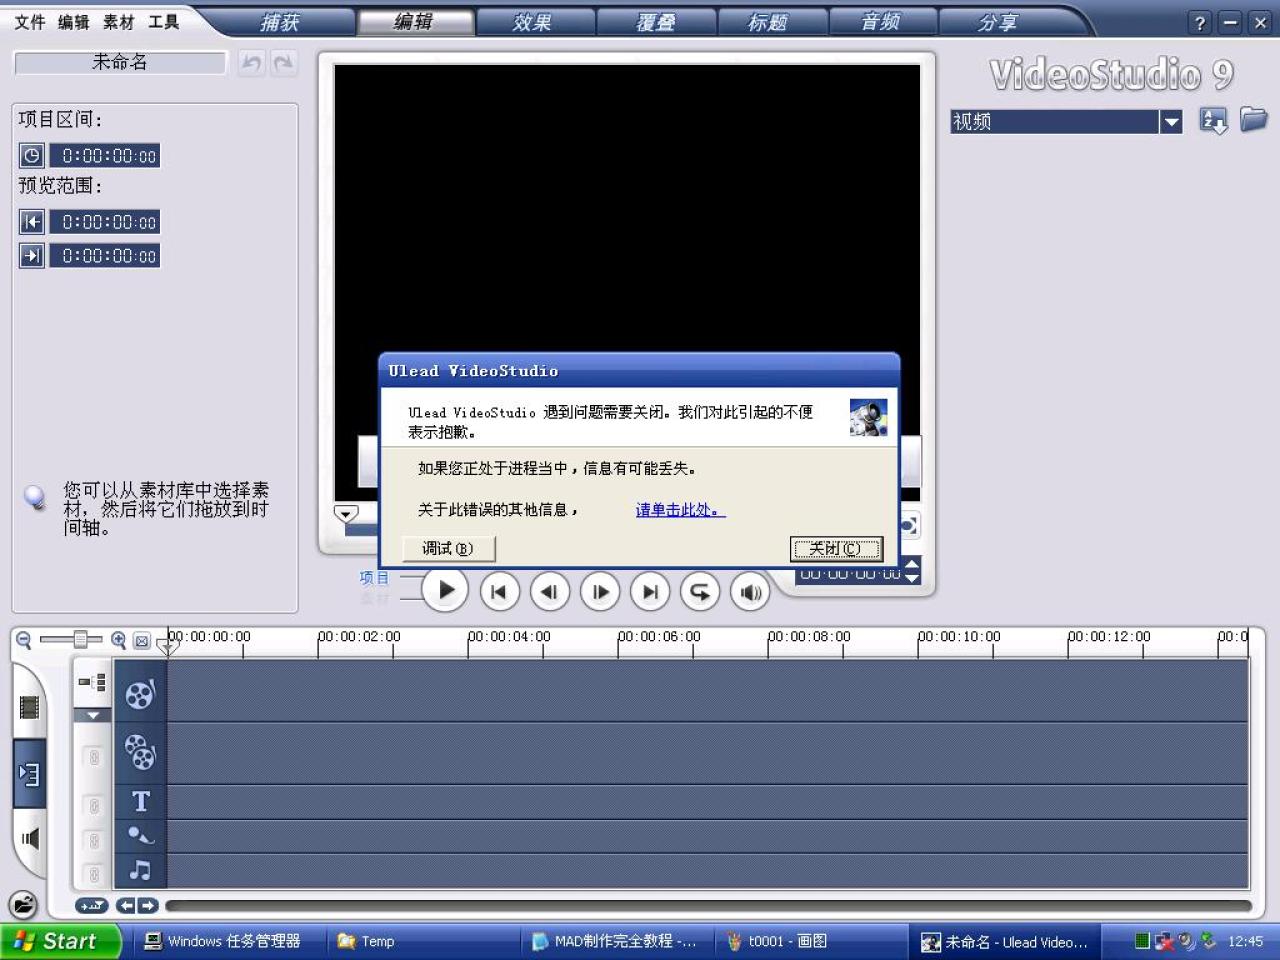
Task: Open the 效果 step tab
Action: 532,22
